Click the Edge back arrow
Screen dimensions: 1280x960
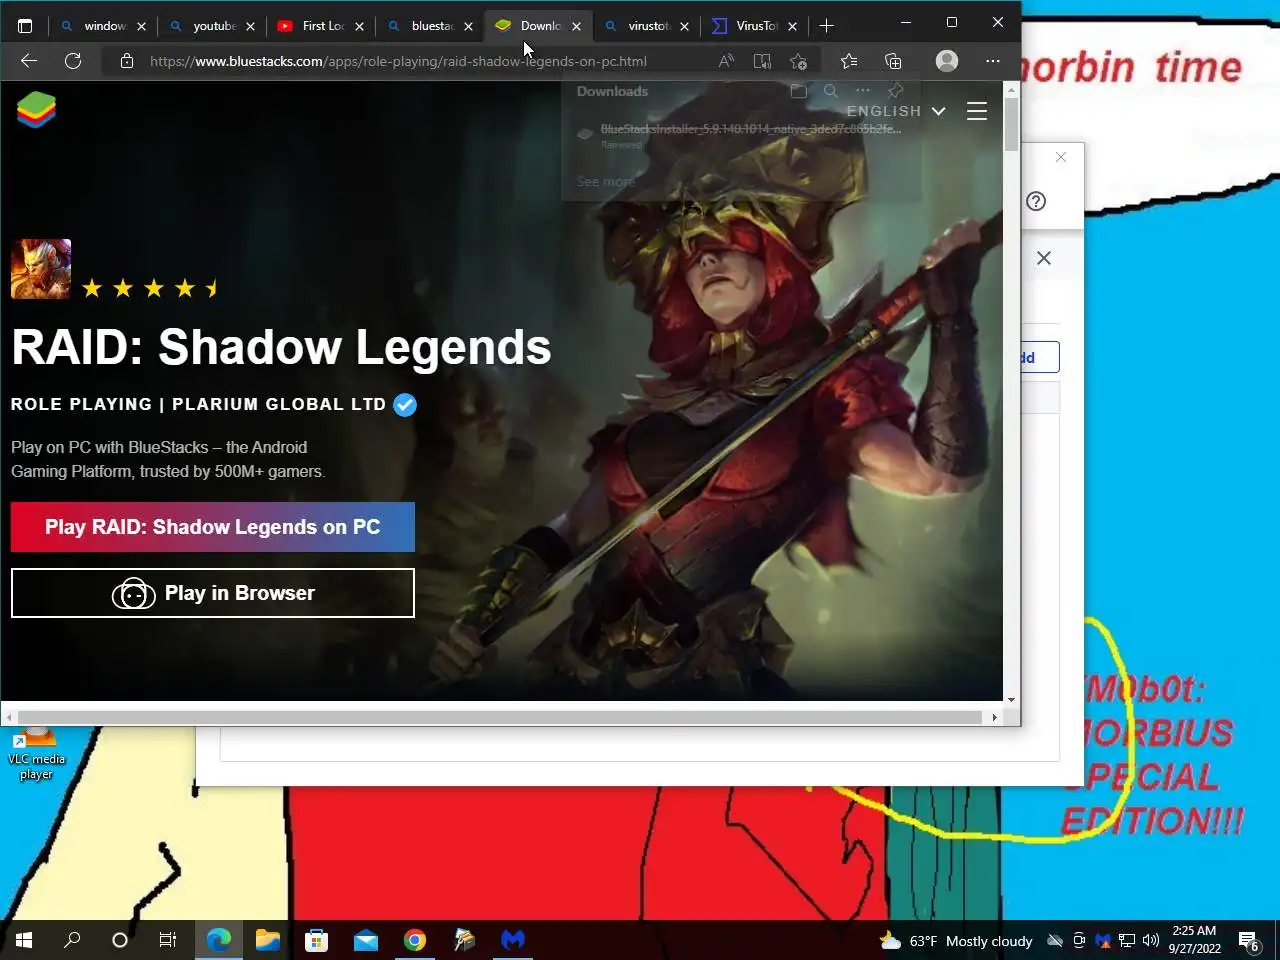tap(29, 61)
